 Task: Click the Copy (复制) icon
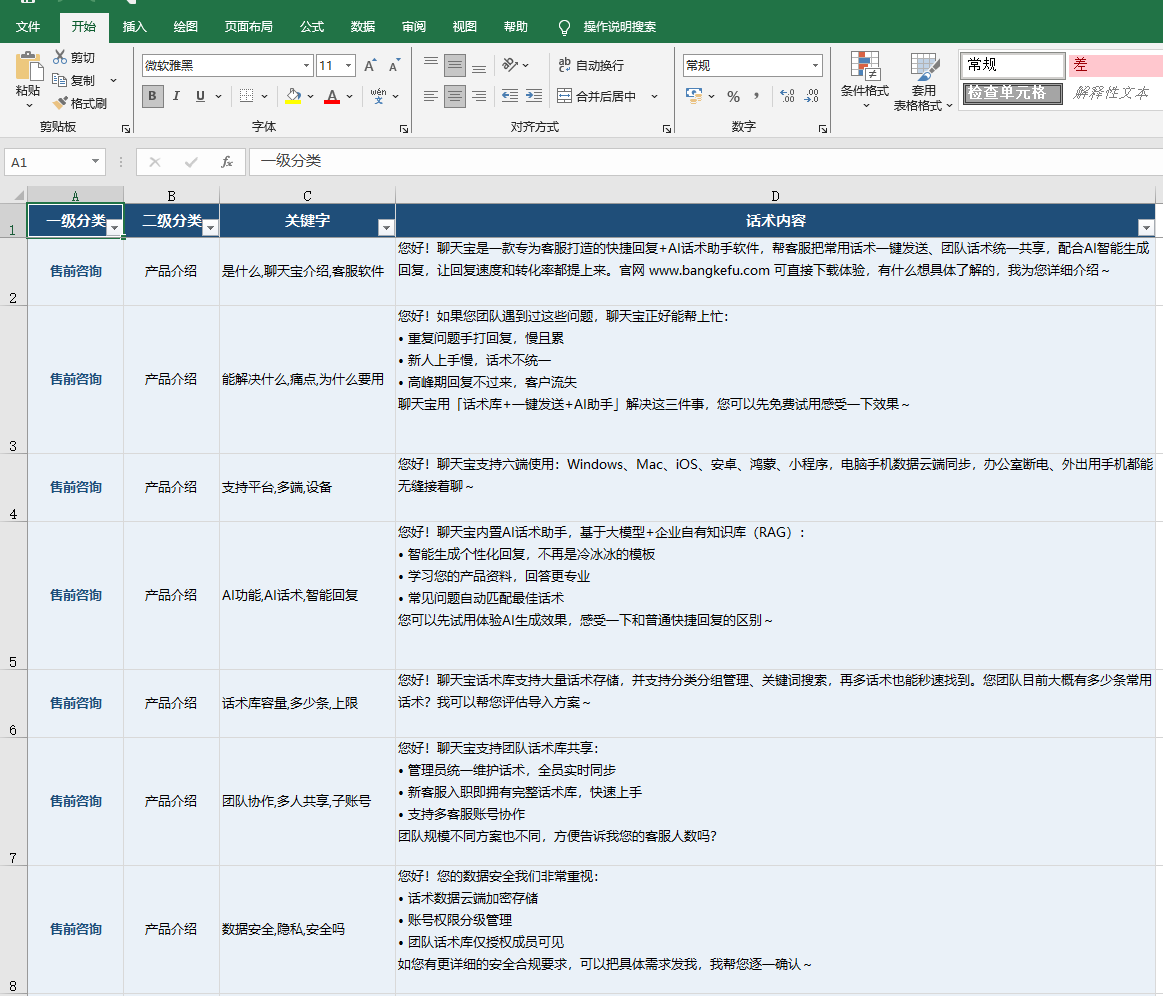[60, 80]
